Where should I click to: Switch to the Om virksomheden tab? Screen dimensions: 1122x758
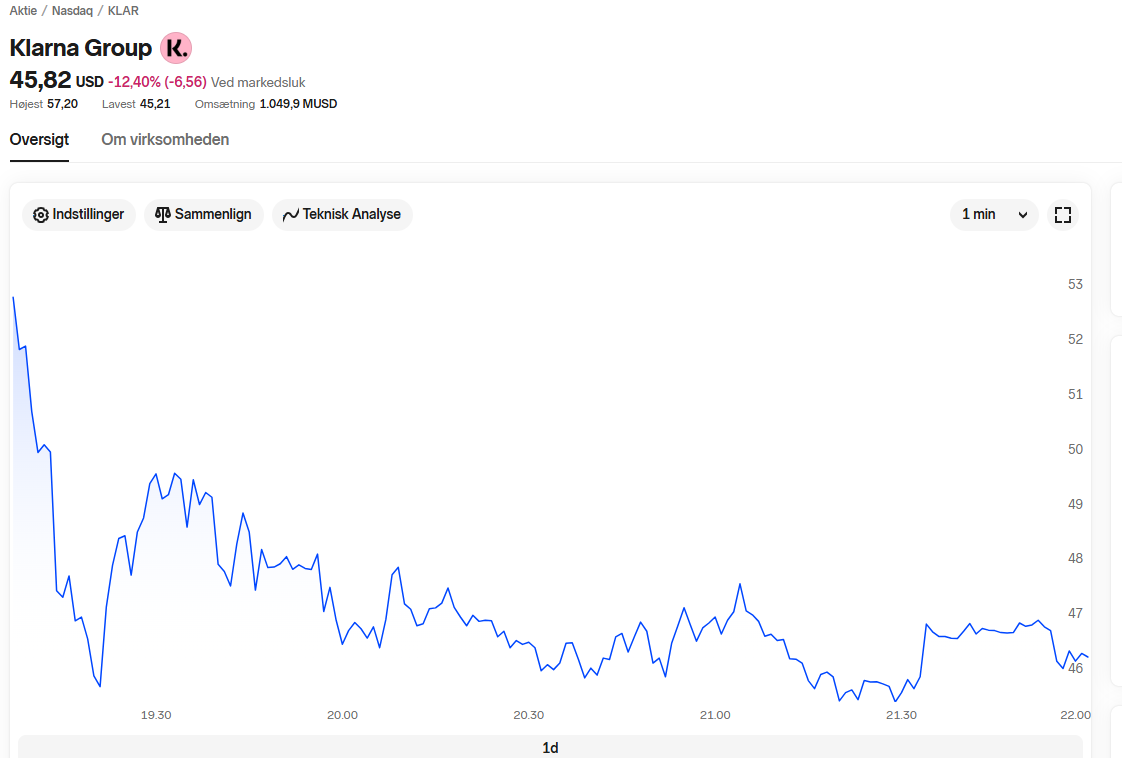click(x=165, y=140)
